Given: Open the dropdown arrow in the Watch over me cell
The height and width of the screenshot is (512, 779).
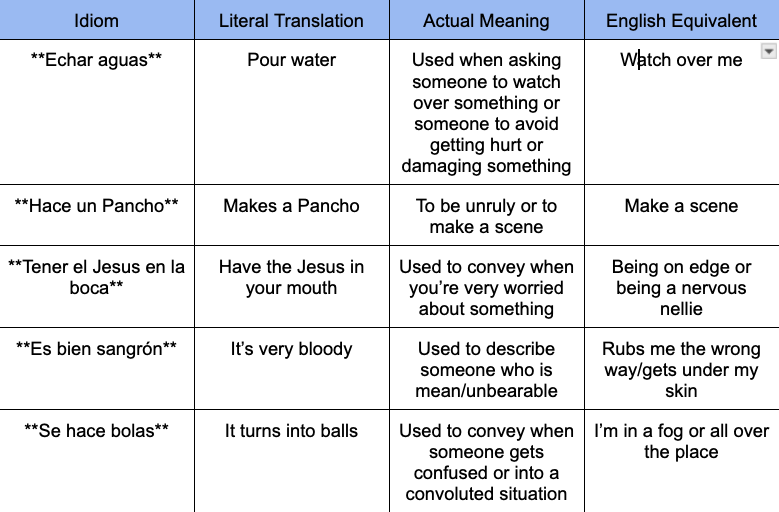Looking at the screenshot, I should (x=769, y=51).
